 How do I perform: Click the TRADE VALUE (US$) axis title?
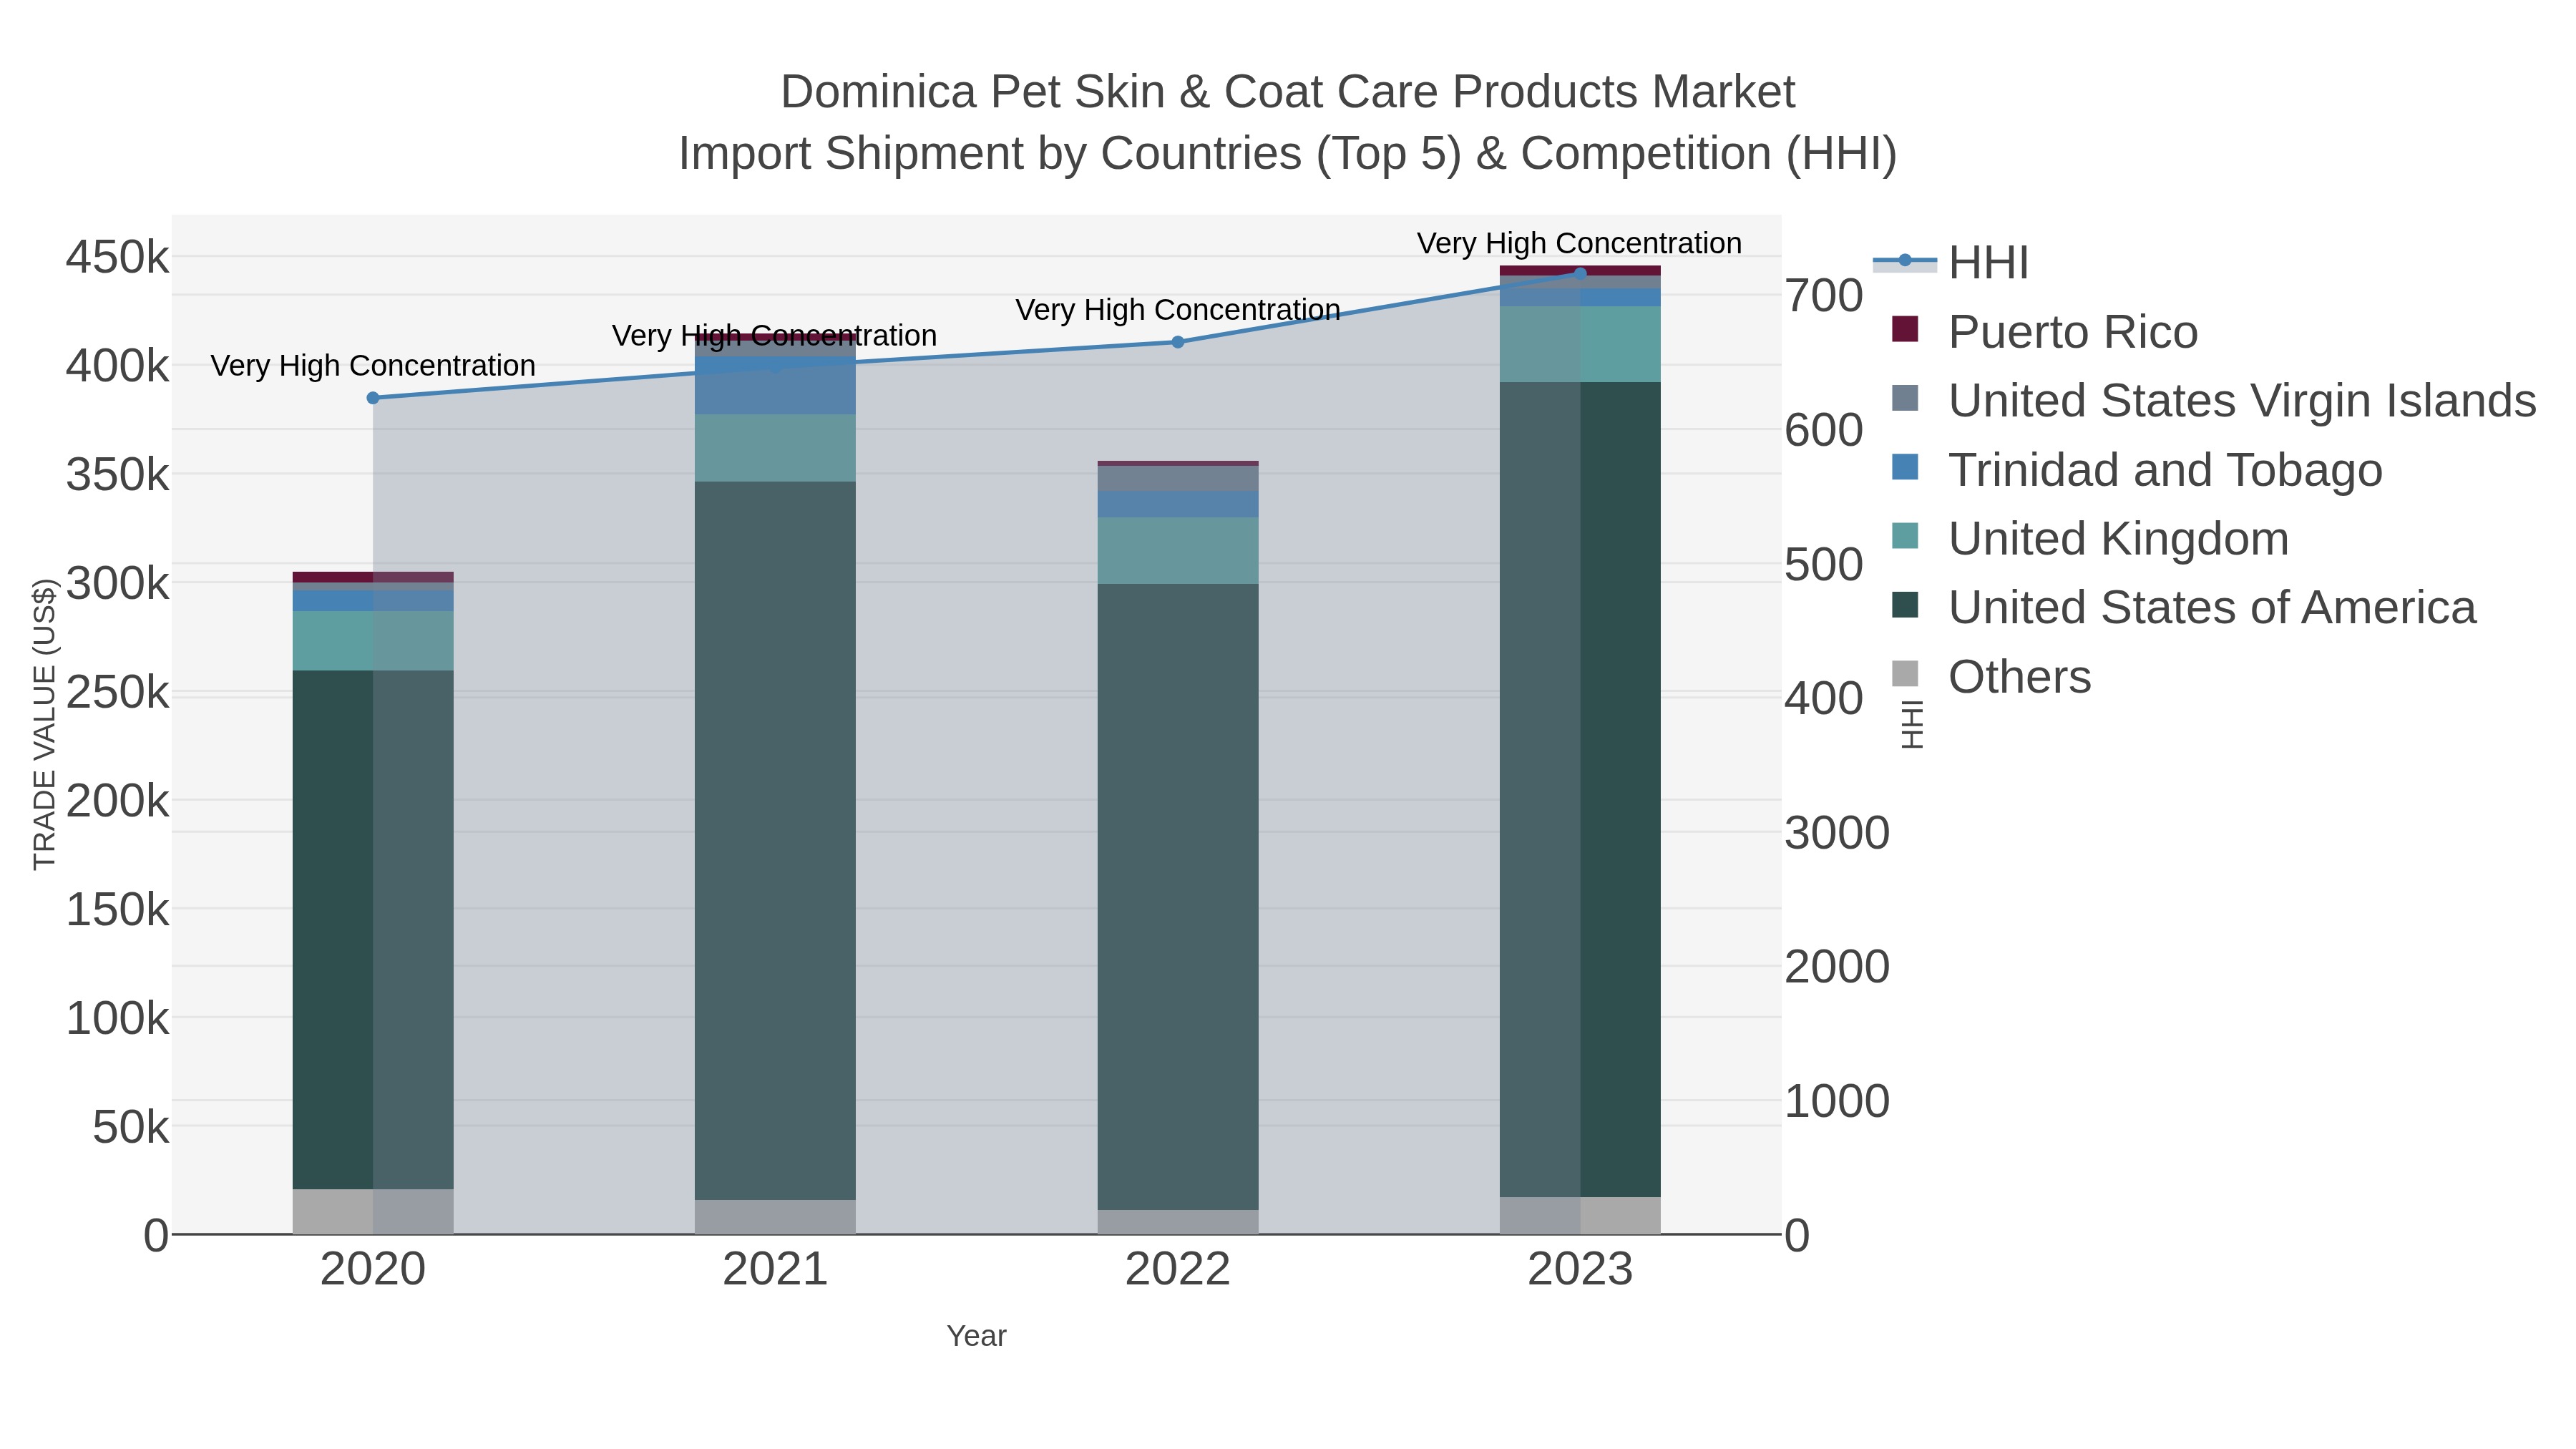pos(45,724)
